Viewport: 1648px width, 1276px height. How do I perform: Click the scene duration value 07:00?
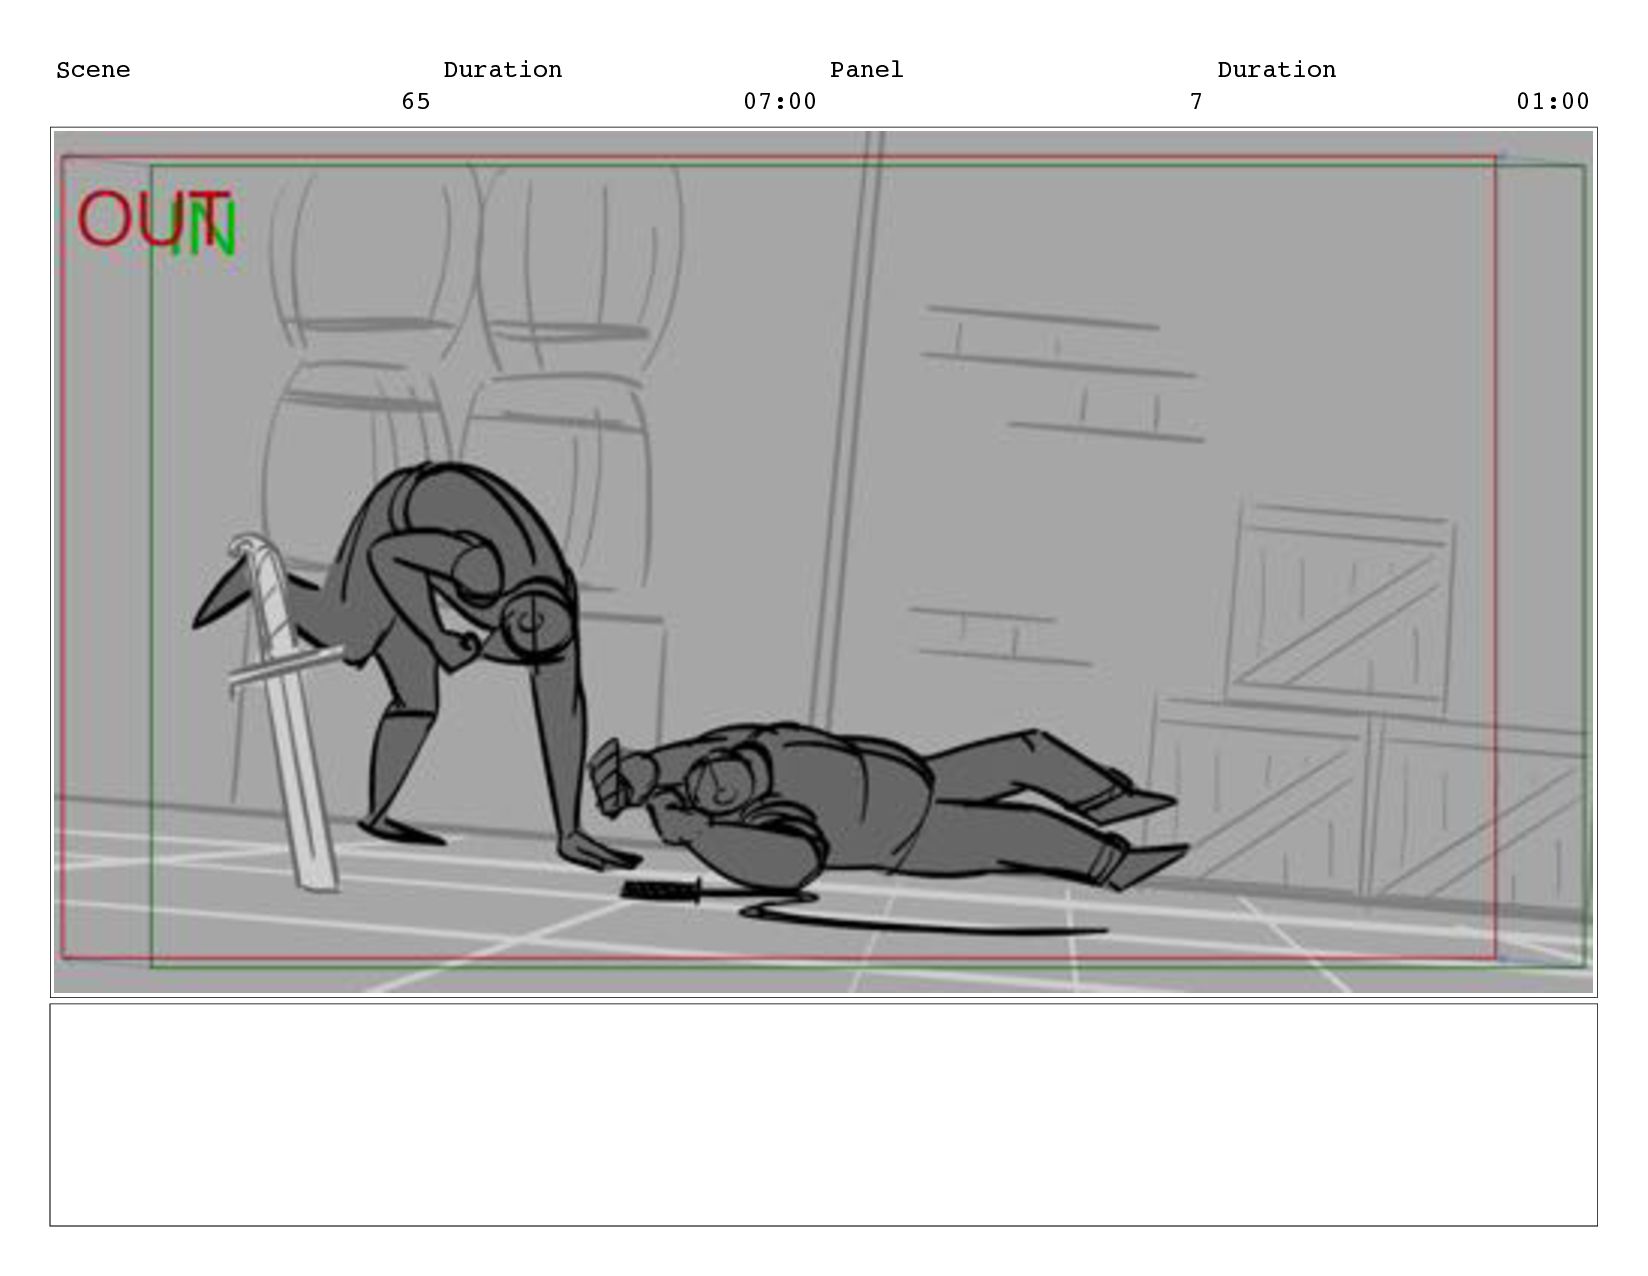click(780, 101)
